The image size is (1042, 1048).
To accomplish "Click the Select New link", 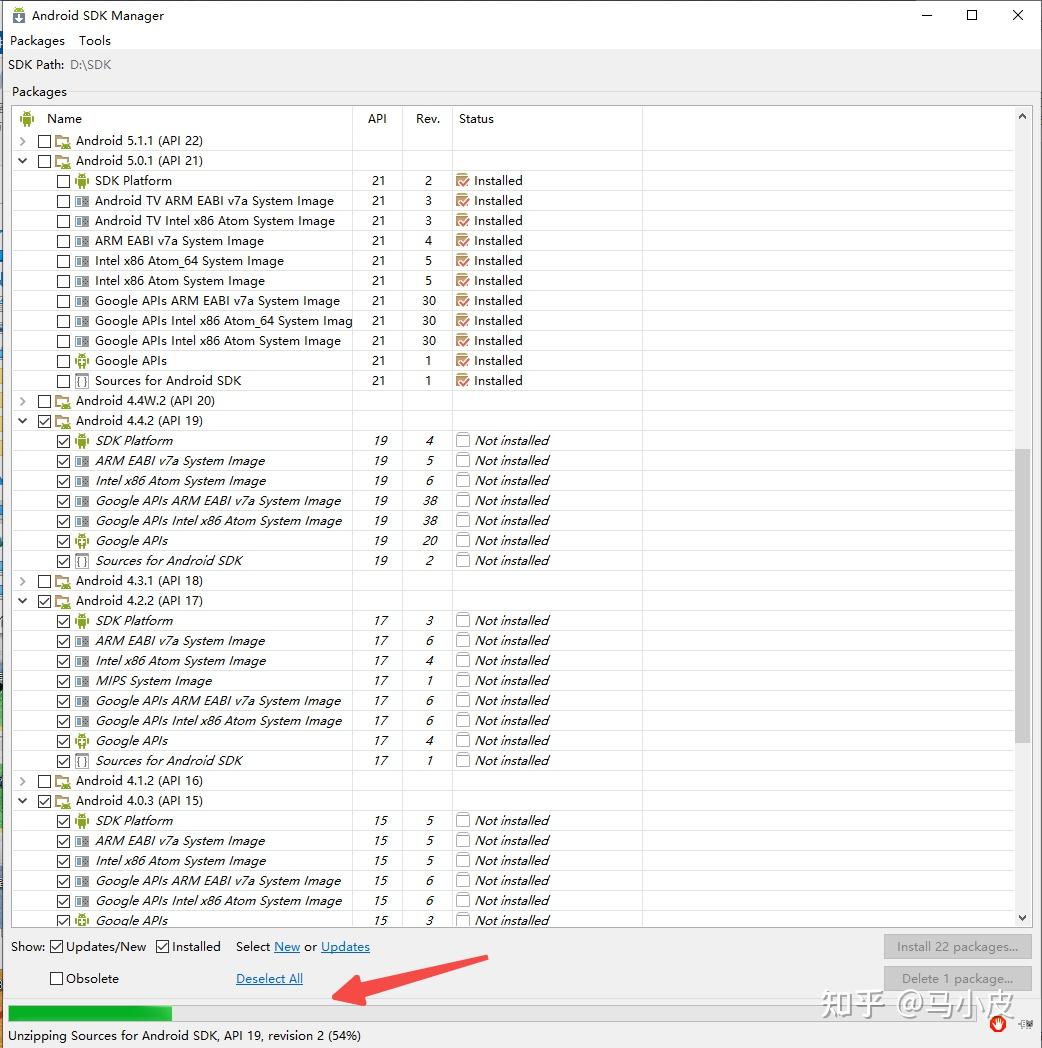I will [287, 947].
